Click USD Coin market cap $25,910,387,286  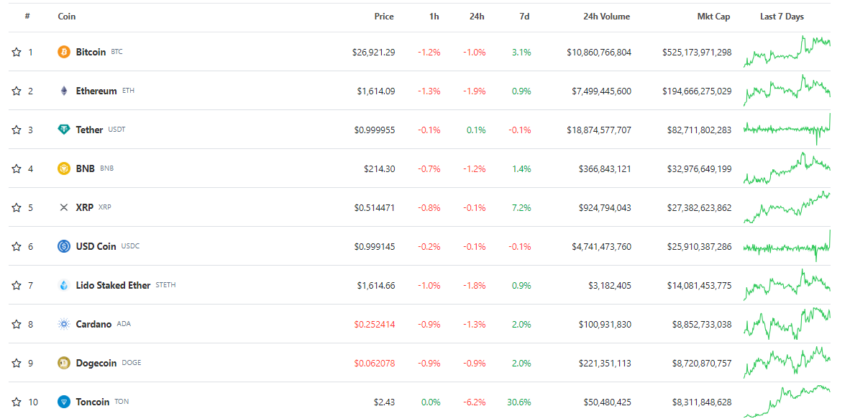coord(699,247)
